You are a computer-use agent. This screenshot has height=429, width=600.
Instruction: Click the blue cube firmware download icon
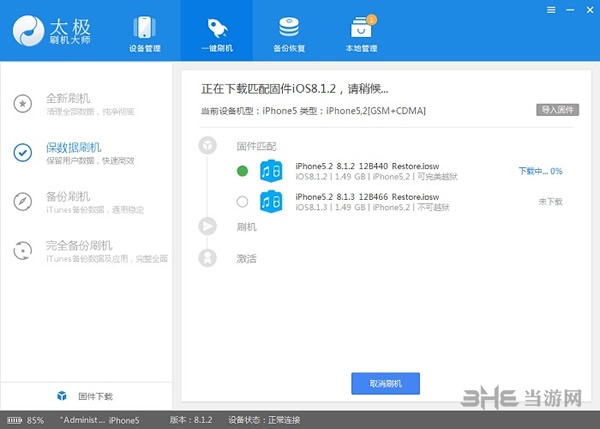coord(62,396)
